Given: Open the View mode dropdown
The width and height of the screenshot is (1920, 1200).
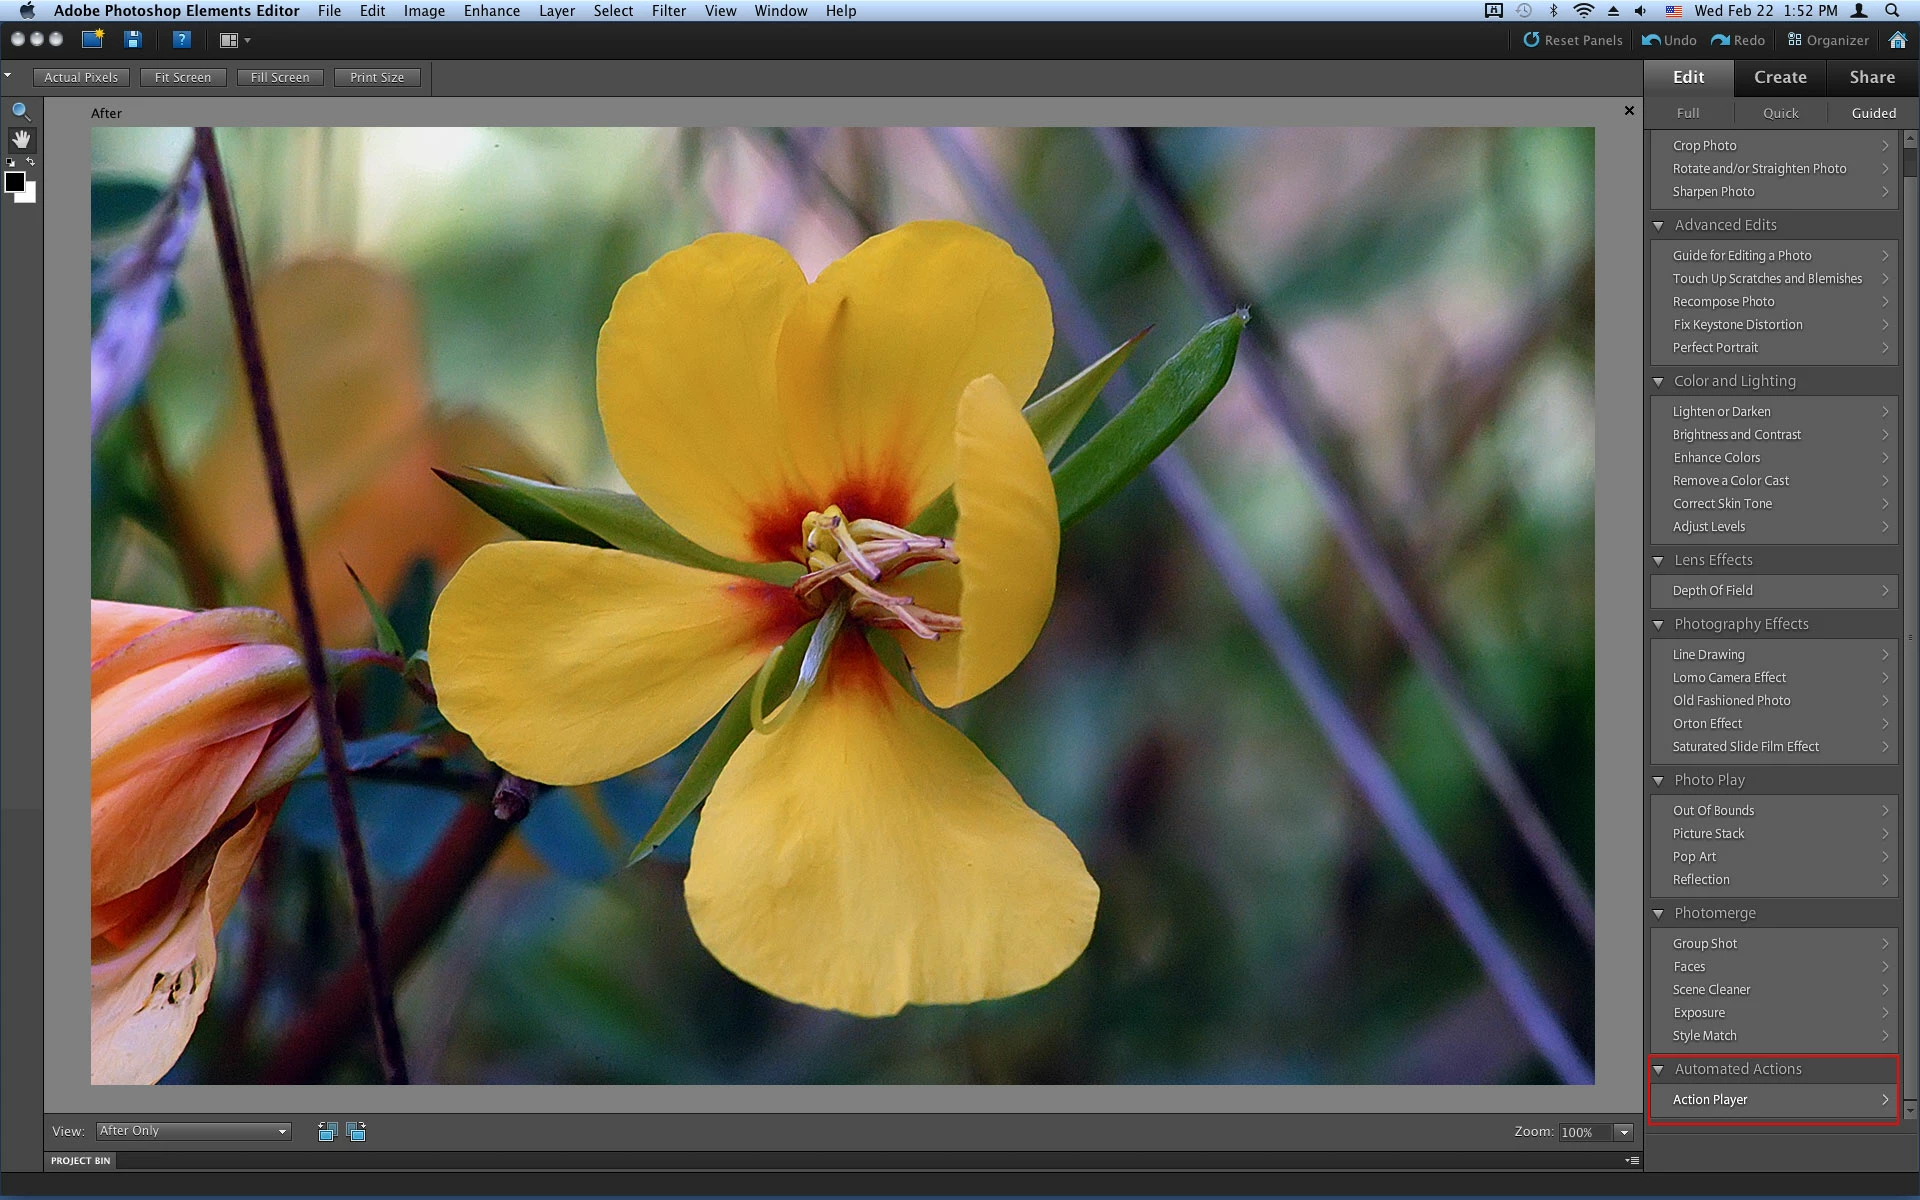Looking at the screenshot, I should (193, 1131).
